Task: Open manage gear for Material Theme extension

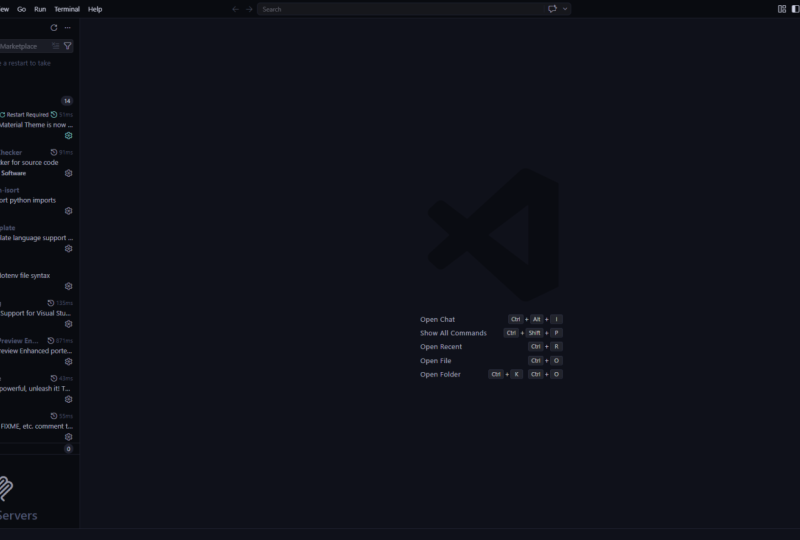Action: [x=68, y=135]
